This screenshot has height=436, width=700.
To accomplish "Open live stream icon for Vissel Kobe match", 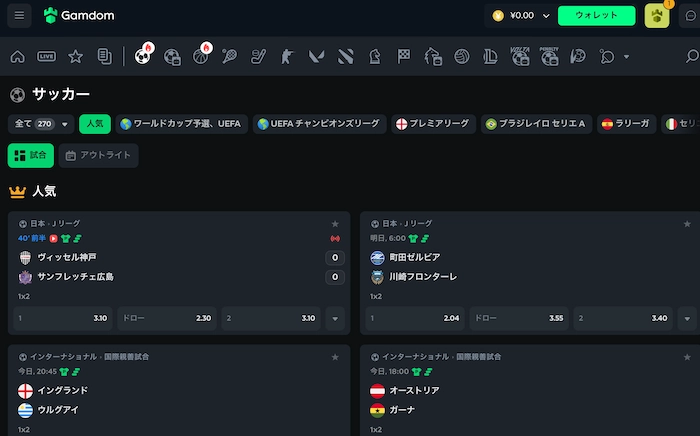I will (x=54, y=239).
